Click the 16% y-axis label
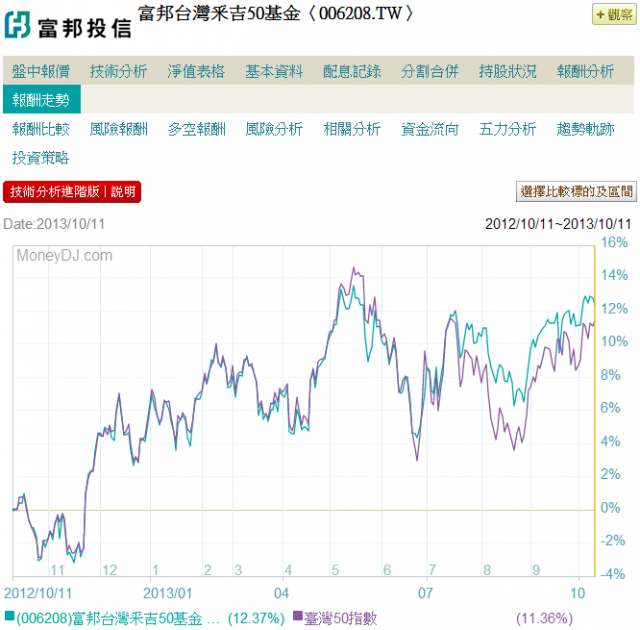The width and height of the screenshot is (640, 630). 614,242
